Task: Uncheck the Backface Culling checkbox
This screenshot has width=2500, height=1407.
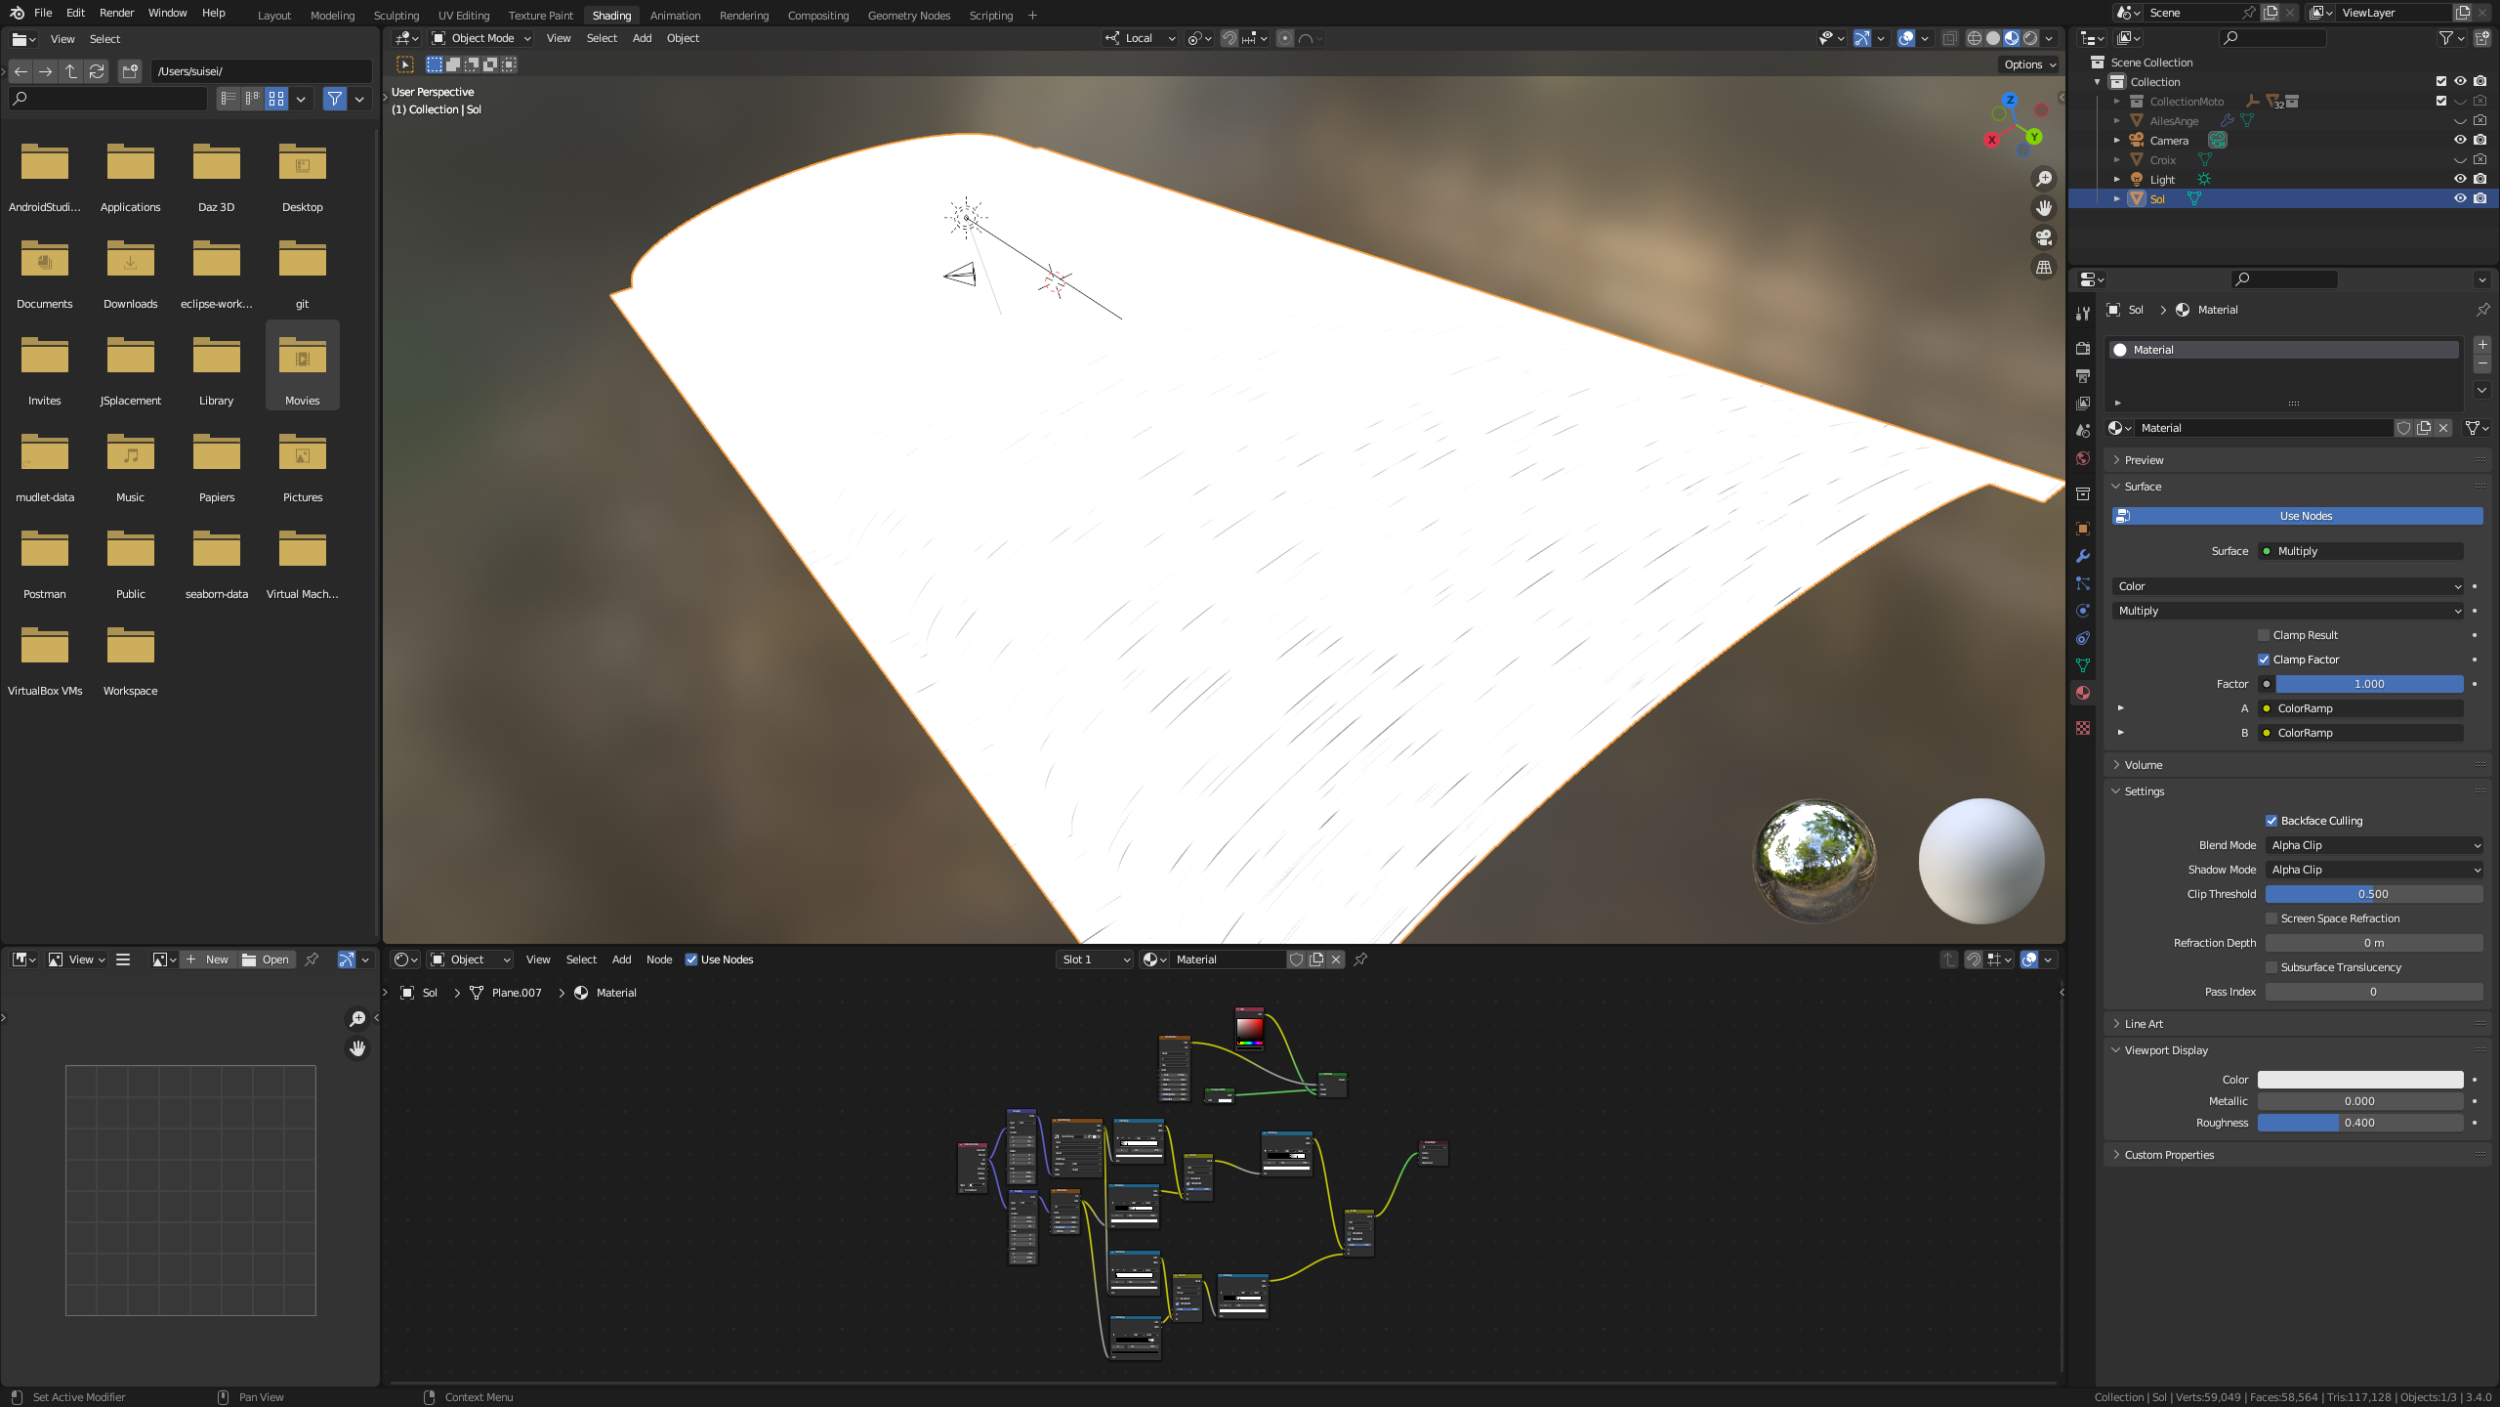Action: 2271,821
